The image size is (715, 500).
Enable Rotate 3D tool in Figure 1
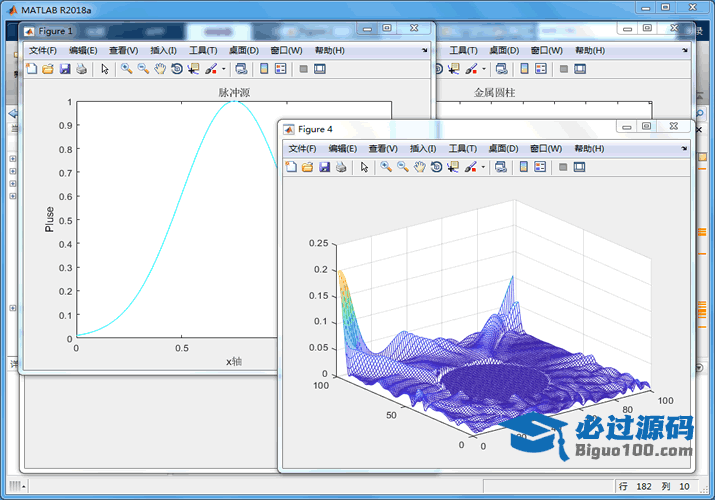tap(176, 69)
